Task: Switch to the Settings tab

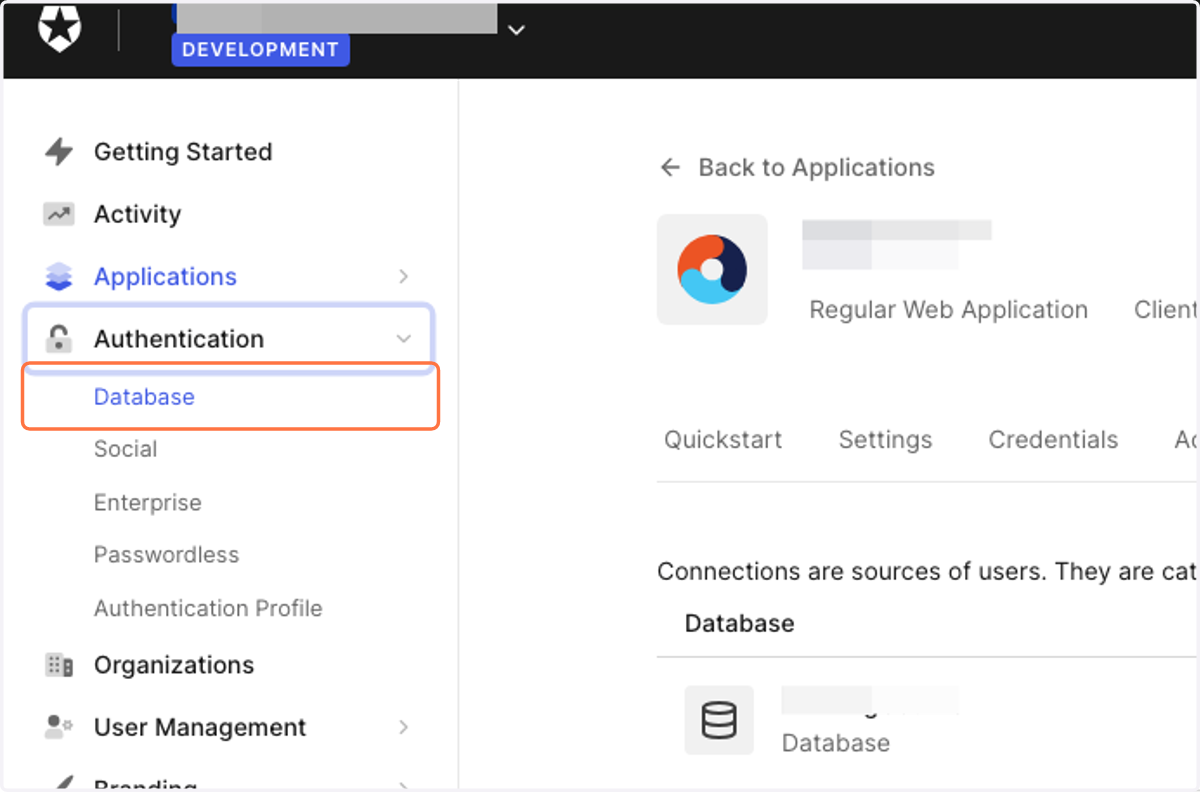Action: tap(885, 440)
